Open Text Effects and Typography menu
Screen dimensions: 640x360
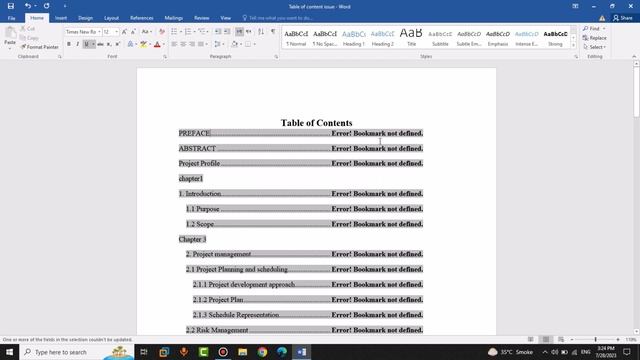tap(131, 44)
